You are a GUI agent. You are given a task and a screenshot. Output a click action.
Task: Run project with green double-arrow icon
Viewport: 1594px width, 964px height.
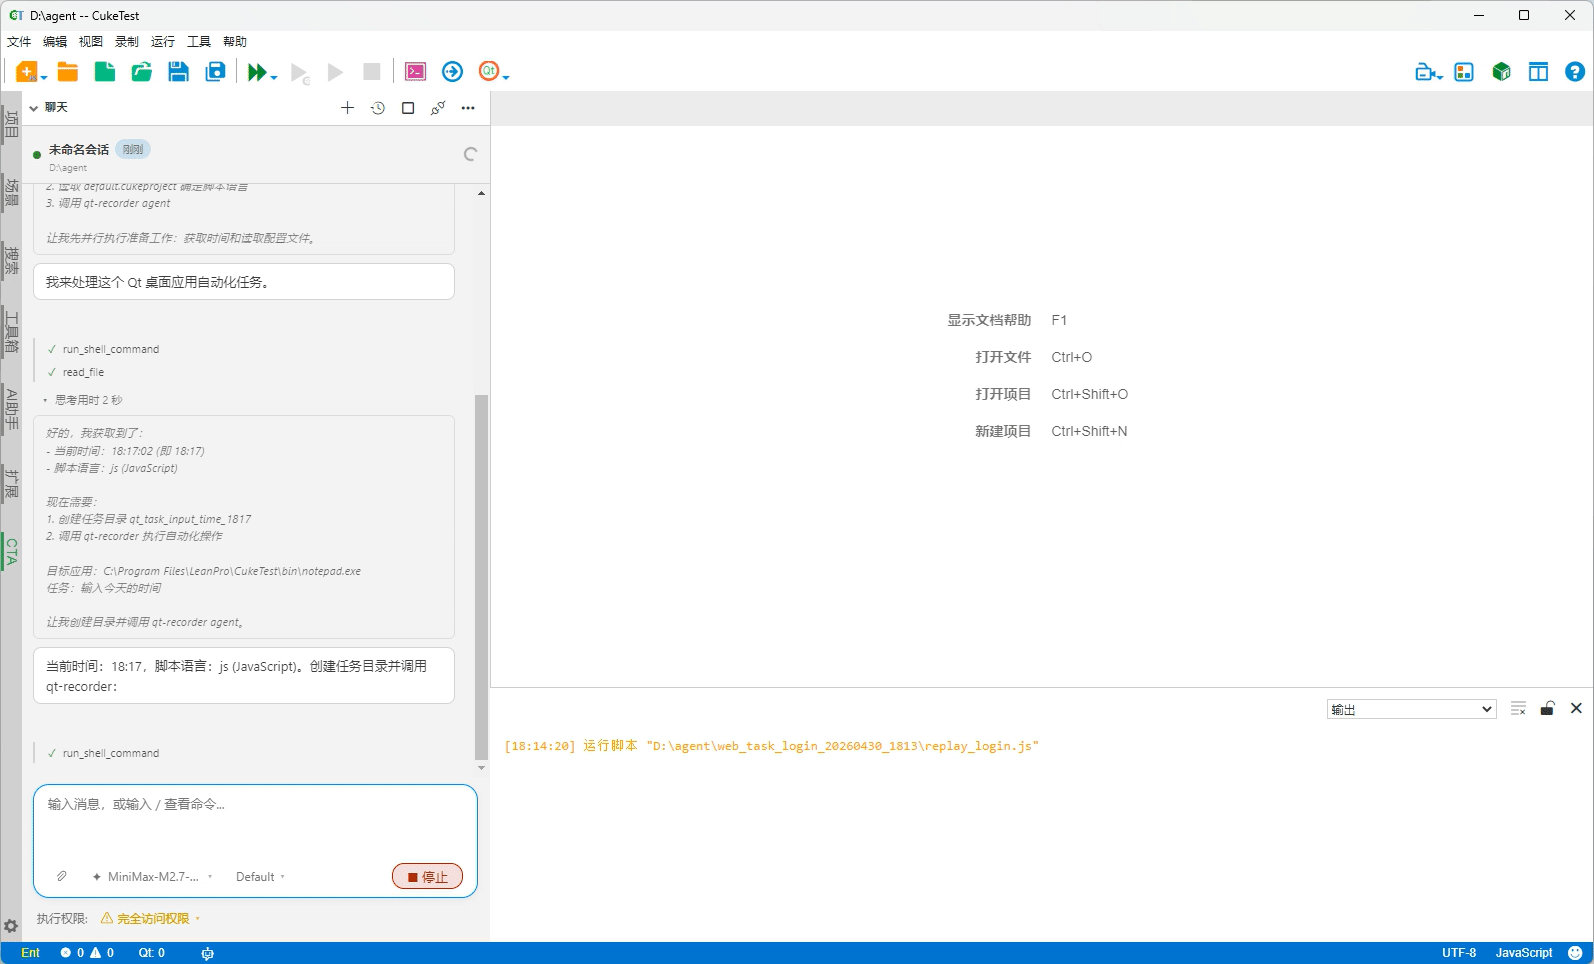pos(257,72)
